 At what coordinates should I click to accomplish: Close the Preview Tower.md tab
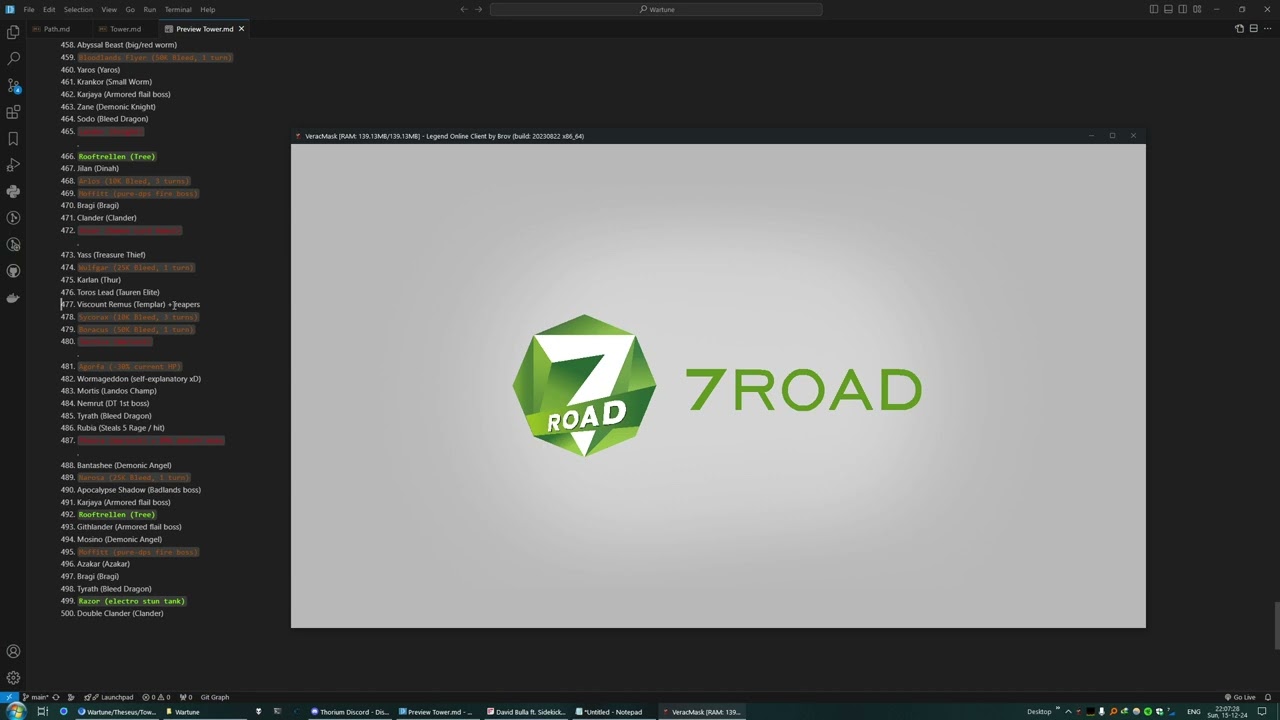coord(241,29)
